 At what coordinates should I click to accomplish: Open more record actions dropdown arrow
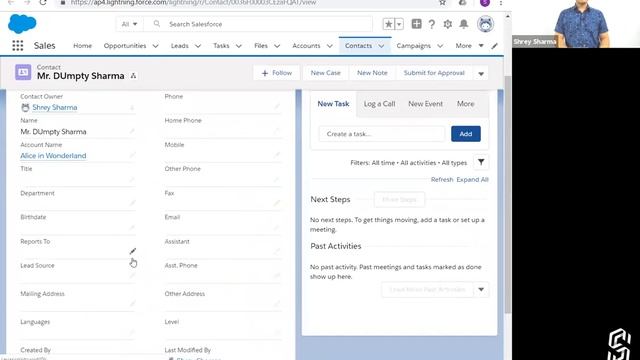481,73
